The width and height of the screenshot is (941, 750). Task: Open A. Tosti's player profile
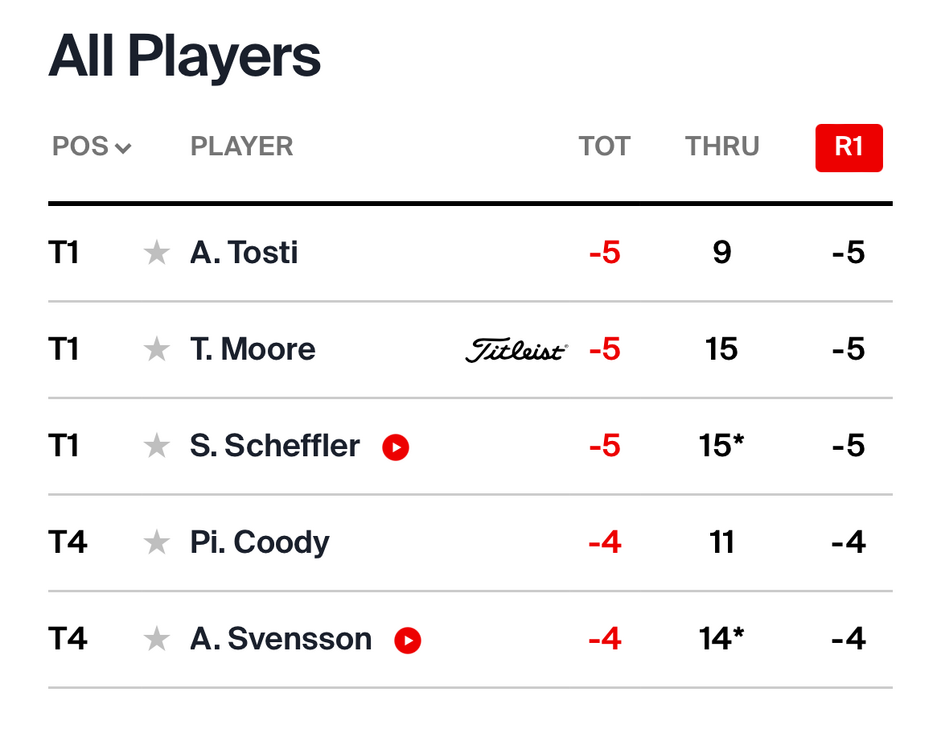pos(244,253)
